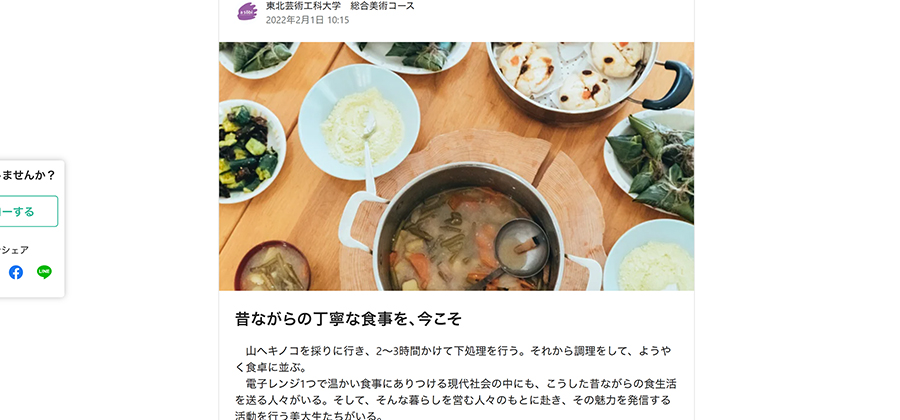Click paragraph starting 山へキノコを採りに行き
This screenshot has width=900, height=420.
pos(453,359)
